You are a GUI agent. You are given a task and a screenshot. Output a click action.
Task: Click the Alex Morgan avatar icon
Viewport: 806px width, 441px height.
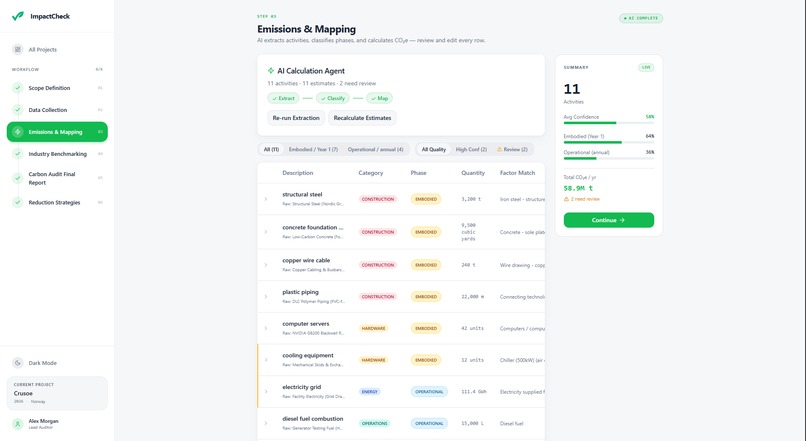click(18, 424)
